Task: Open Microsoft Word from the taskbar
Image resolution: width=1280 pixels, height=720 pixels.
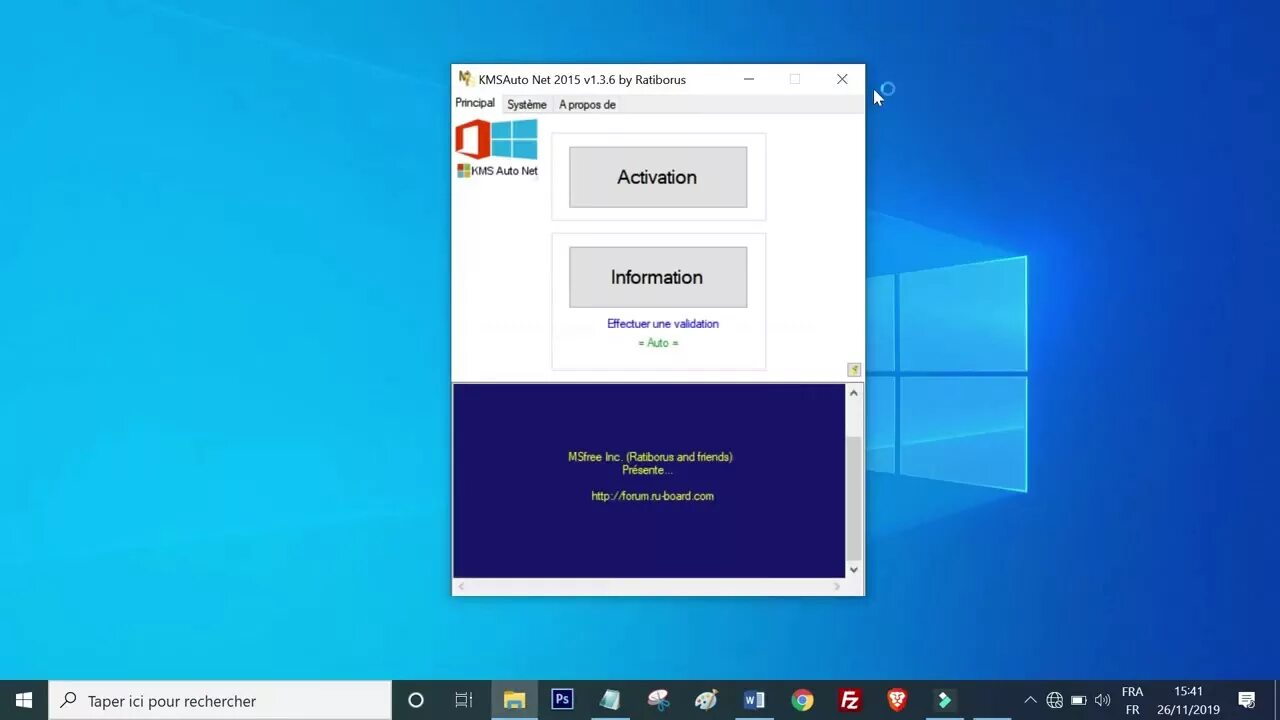Action: click(x=754, y=700)
